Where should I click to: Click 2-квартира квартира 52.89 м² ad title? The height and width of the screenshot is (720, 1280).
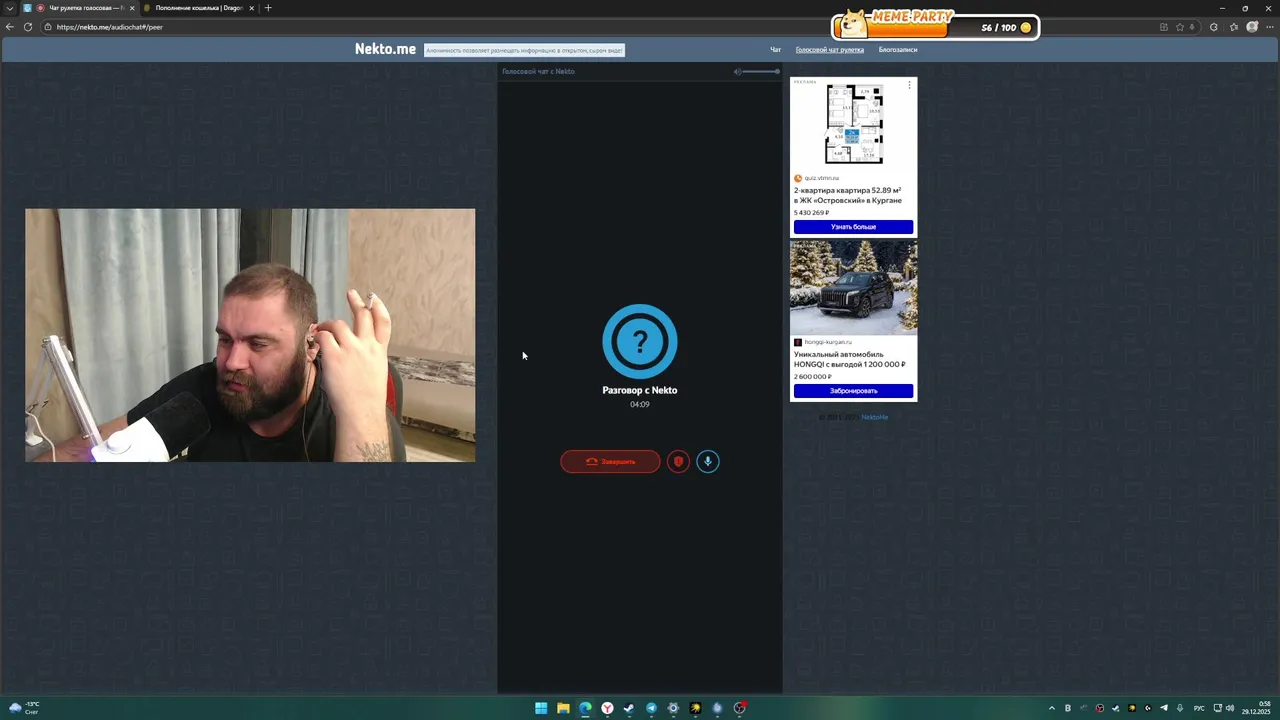[x=848, y=195]
